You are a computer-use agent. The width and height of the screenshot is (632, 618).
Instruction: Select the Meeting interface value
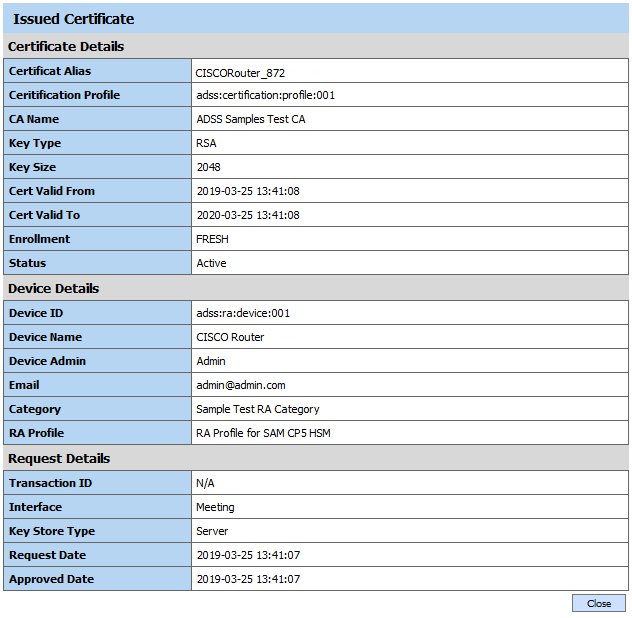[215, 508]
